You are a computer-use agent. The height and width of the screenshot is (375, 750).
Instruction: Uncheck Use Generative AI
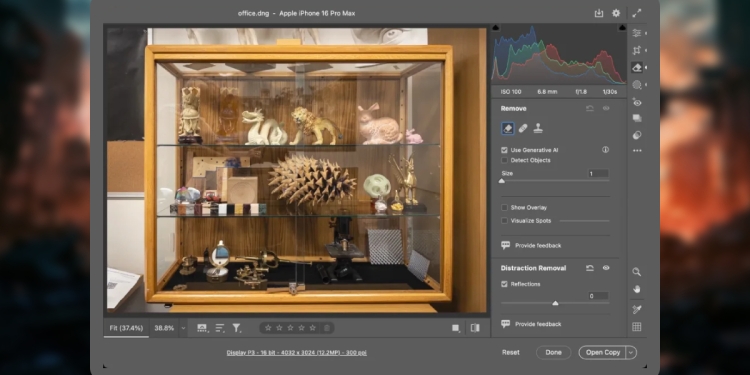[504, 150]
